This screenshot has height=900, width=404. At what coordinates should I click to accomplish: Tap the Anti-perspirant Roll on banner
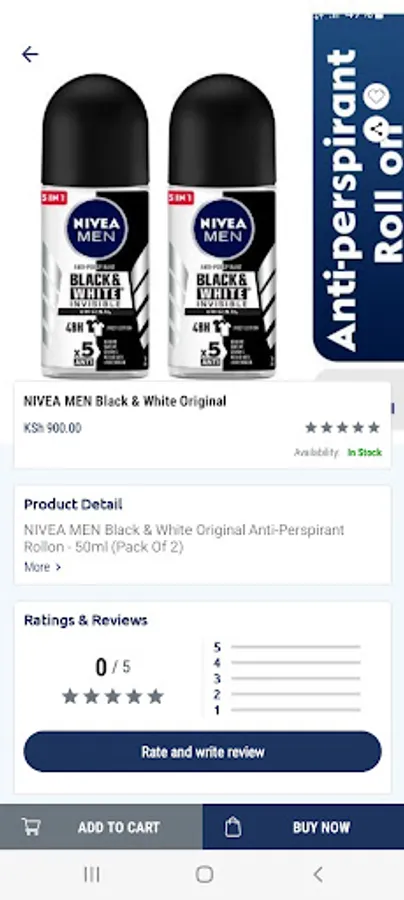click(x=359, y=188)
